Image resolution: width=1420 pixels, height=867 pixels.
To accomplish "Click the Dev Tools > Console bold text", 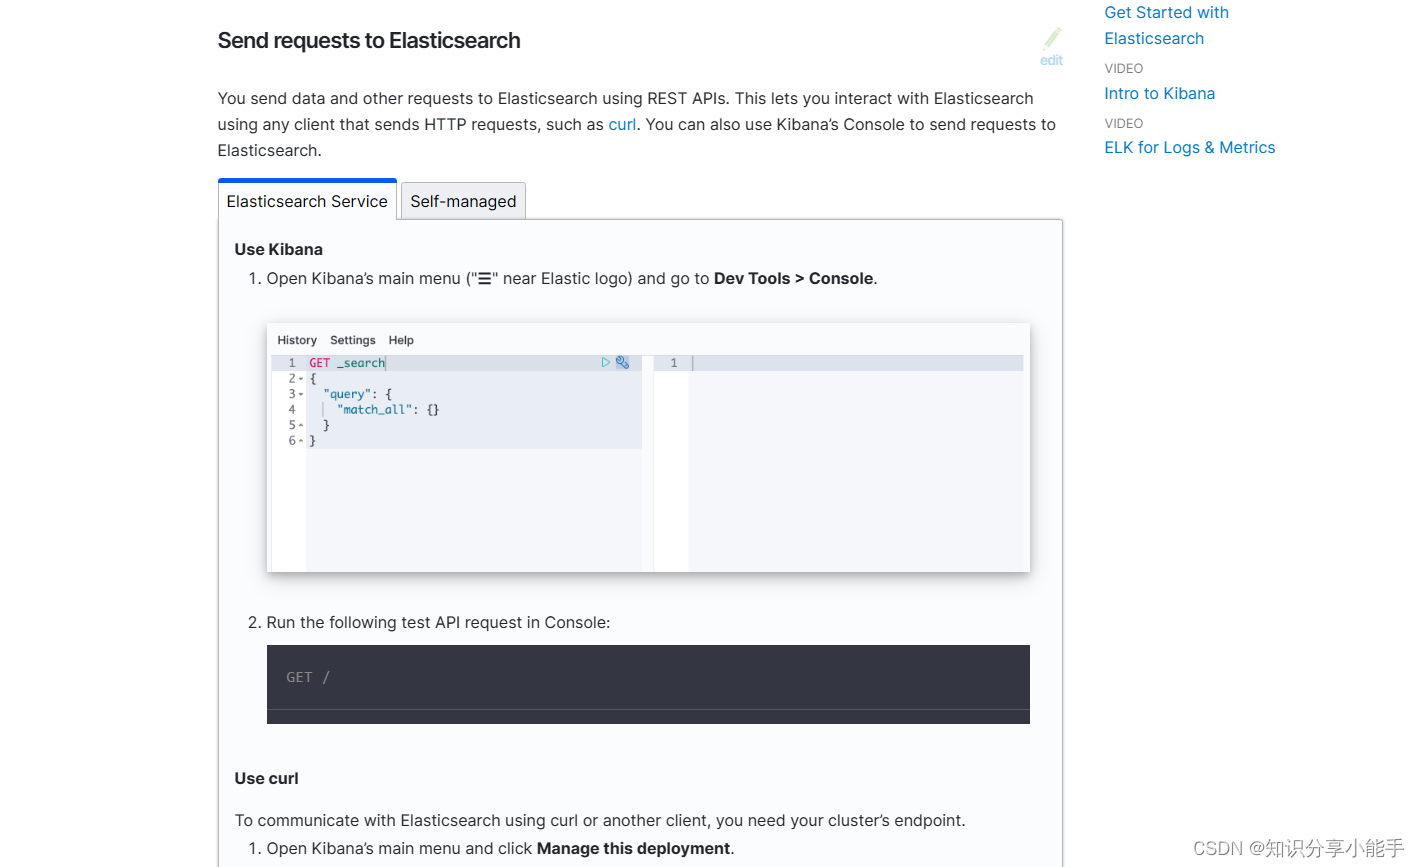I will 794,278.
